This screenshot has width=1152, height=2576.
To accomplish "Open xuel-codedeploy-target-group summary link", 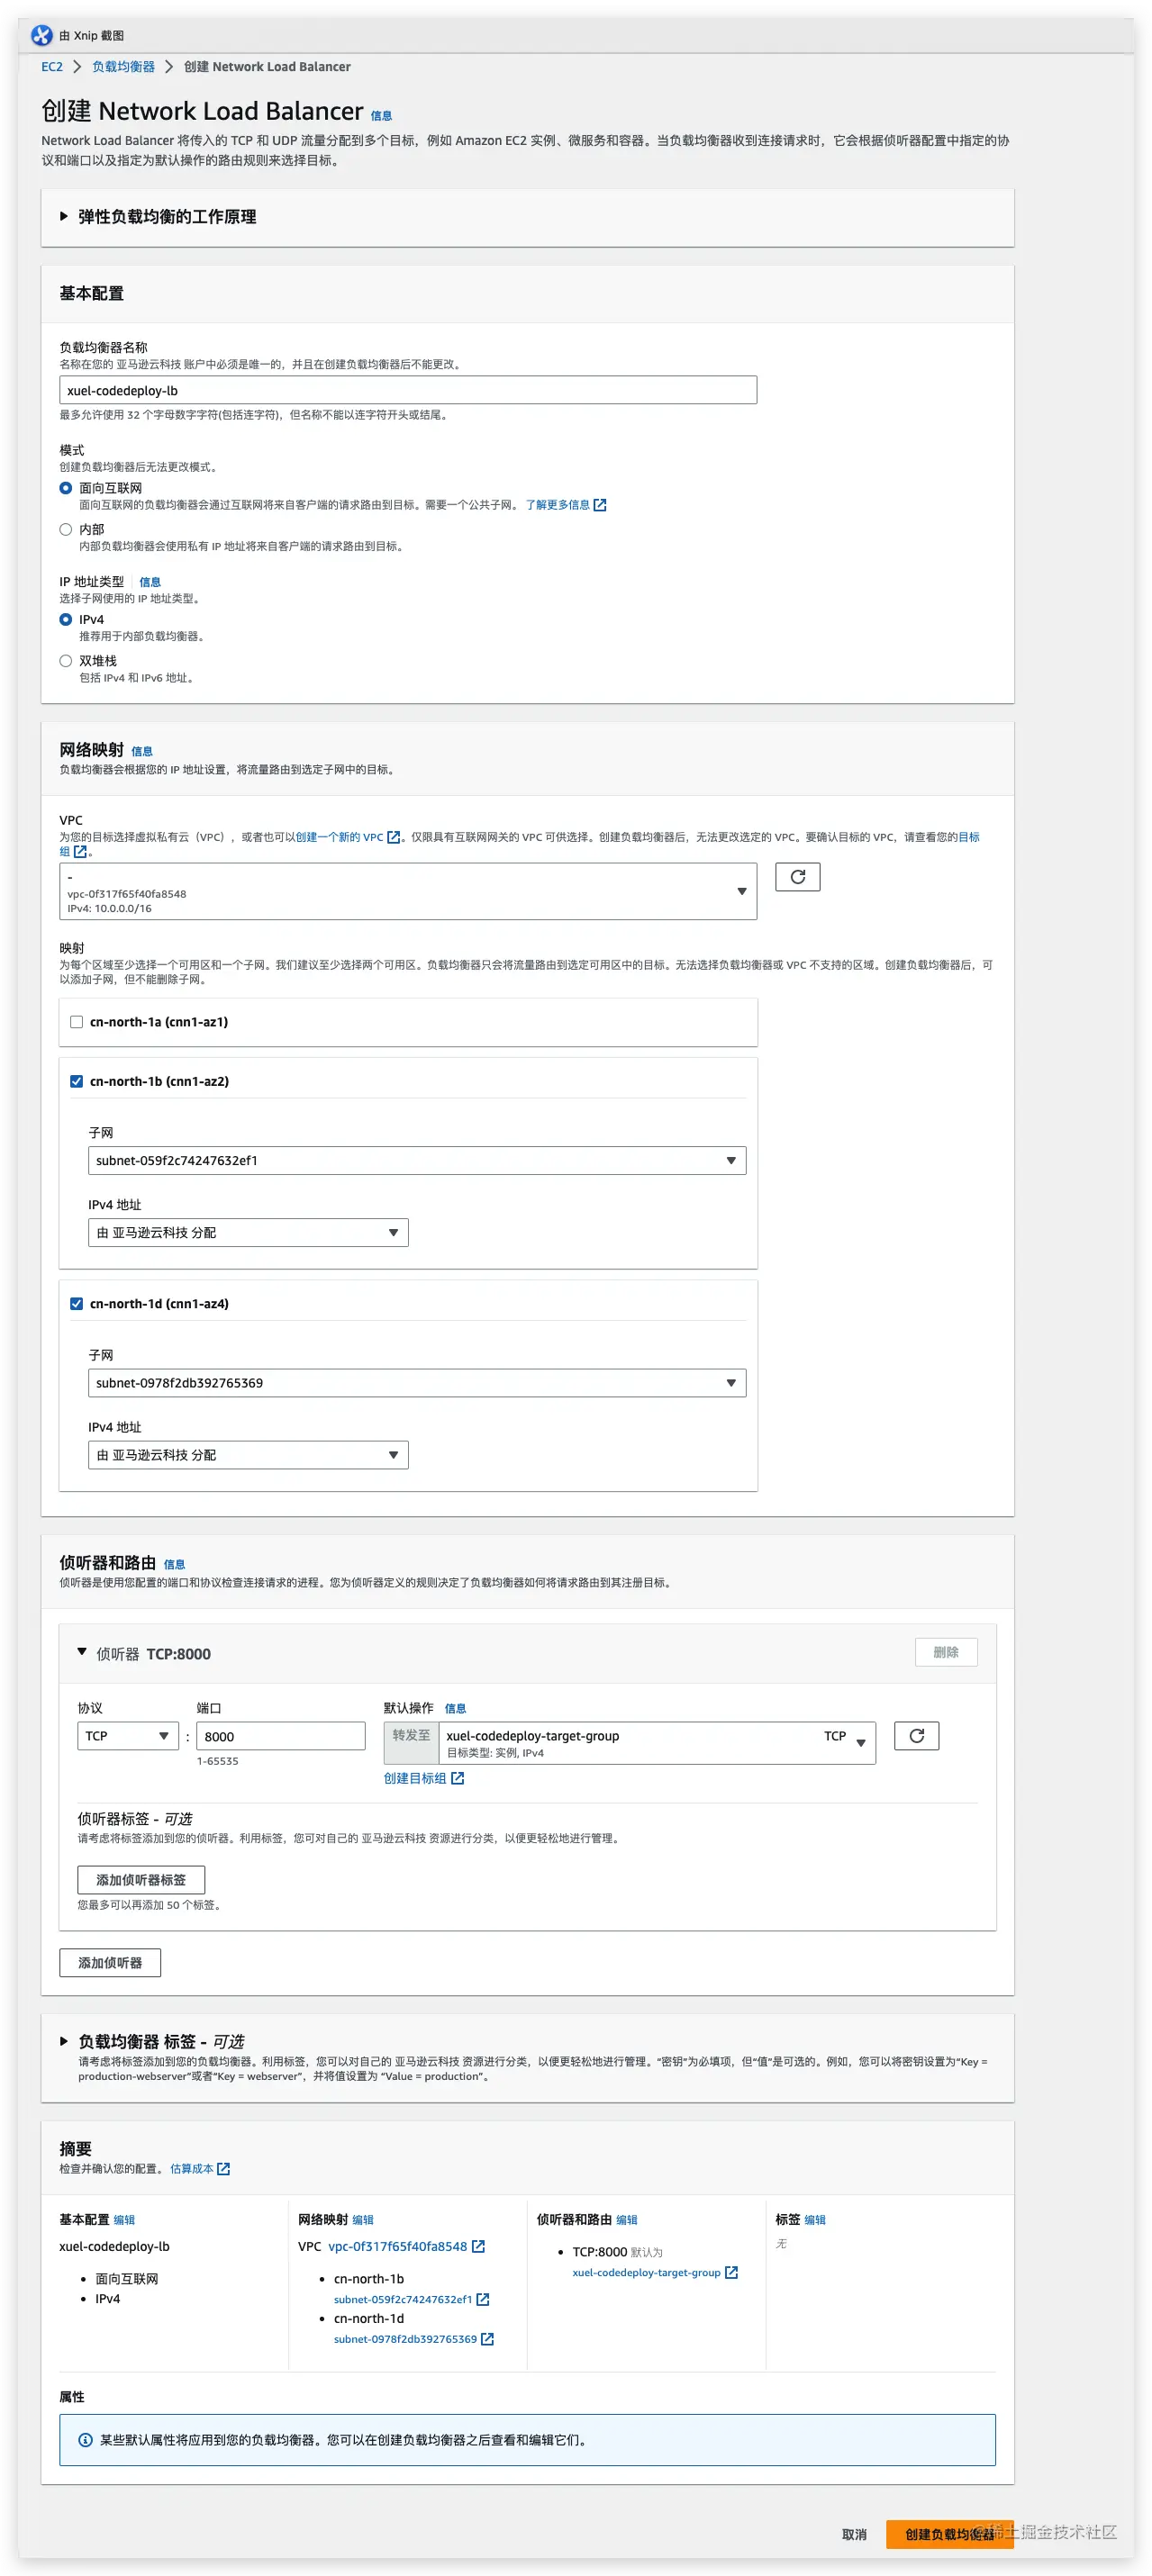I will (646, 2272).
